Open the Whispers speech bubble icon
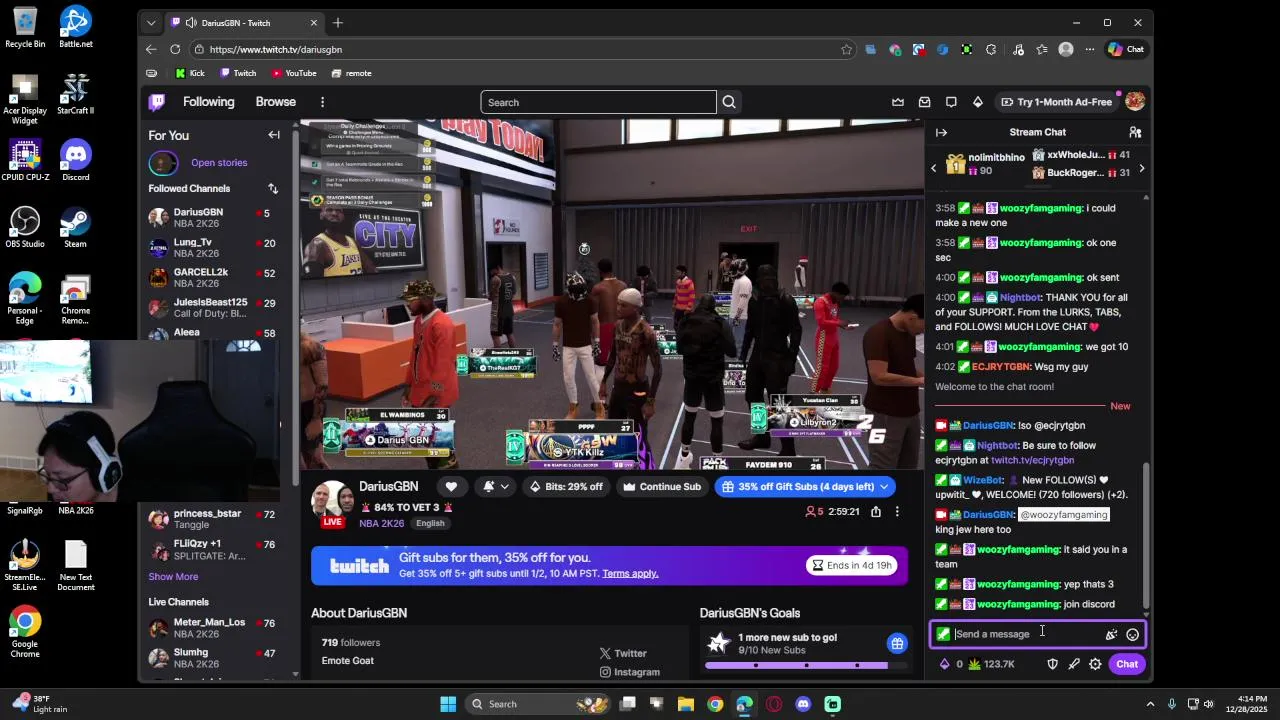The width and height of the screenshot is (1280, 720). click(951, 102)
